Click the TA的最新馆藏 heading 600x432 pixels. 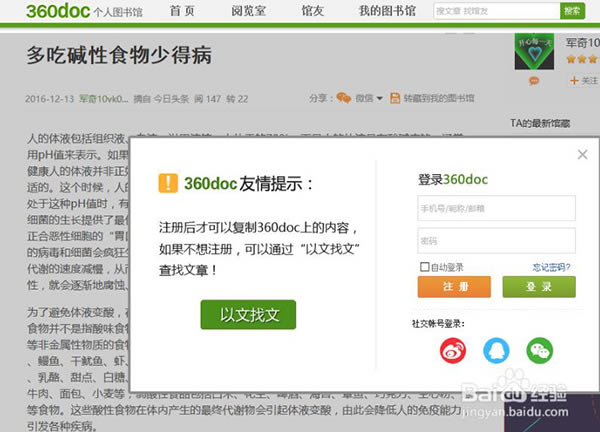(540, 123)
